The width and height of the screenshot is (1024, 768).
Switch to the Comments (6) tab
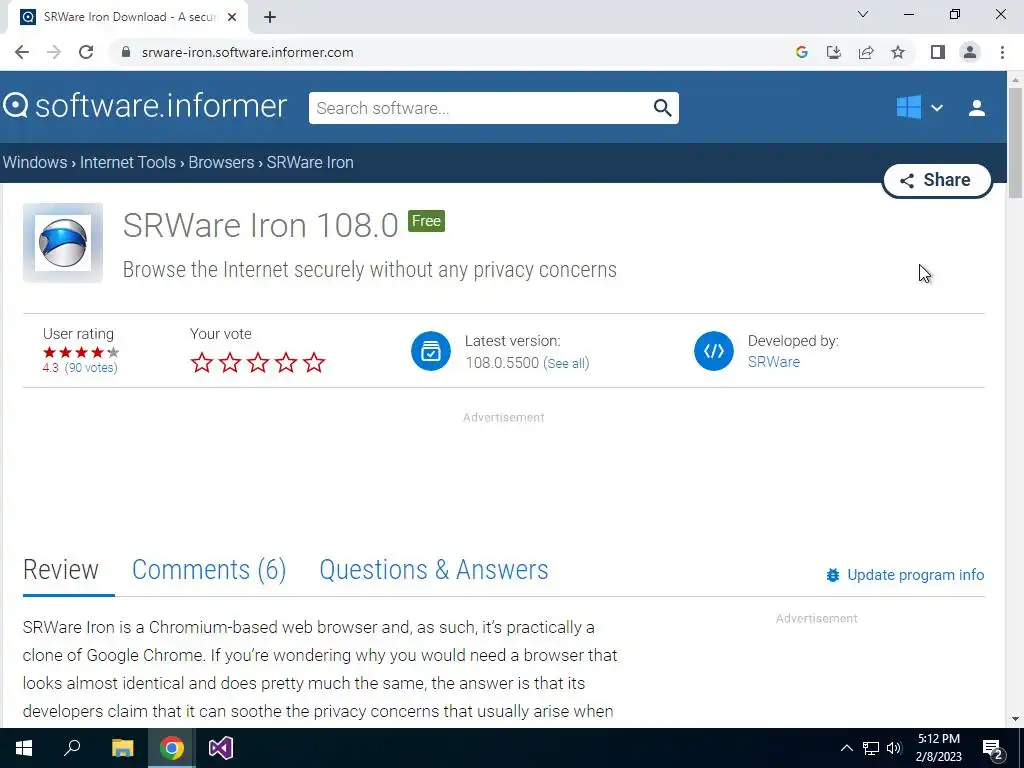(x=209, y=569)
